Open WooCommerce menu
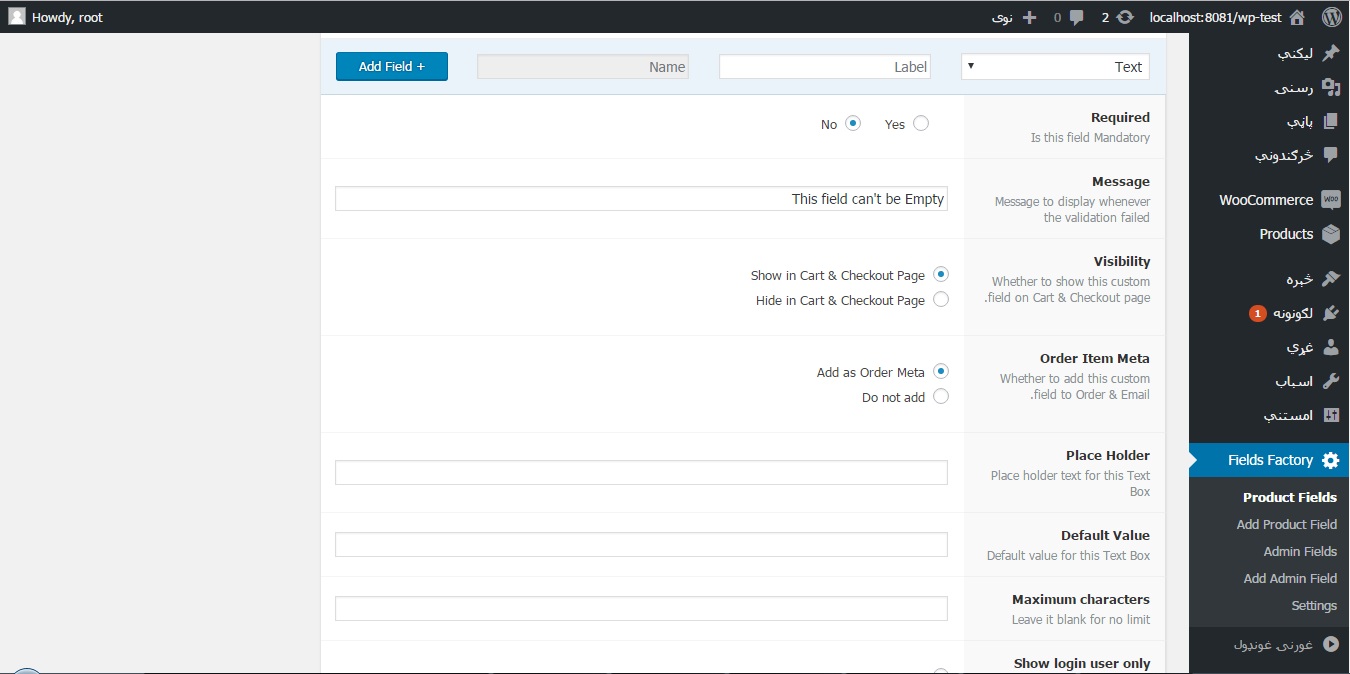1350x674 pixels. [1269, 200]
